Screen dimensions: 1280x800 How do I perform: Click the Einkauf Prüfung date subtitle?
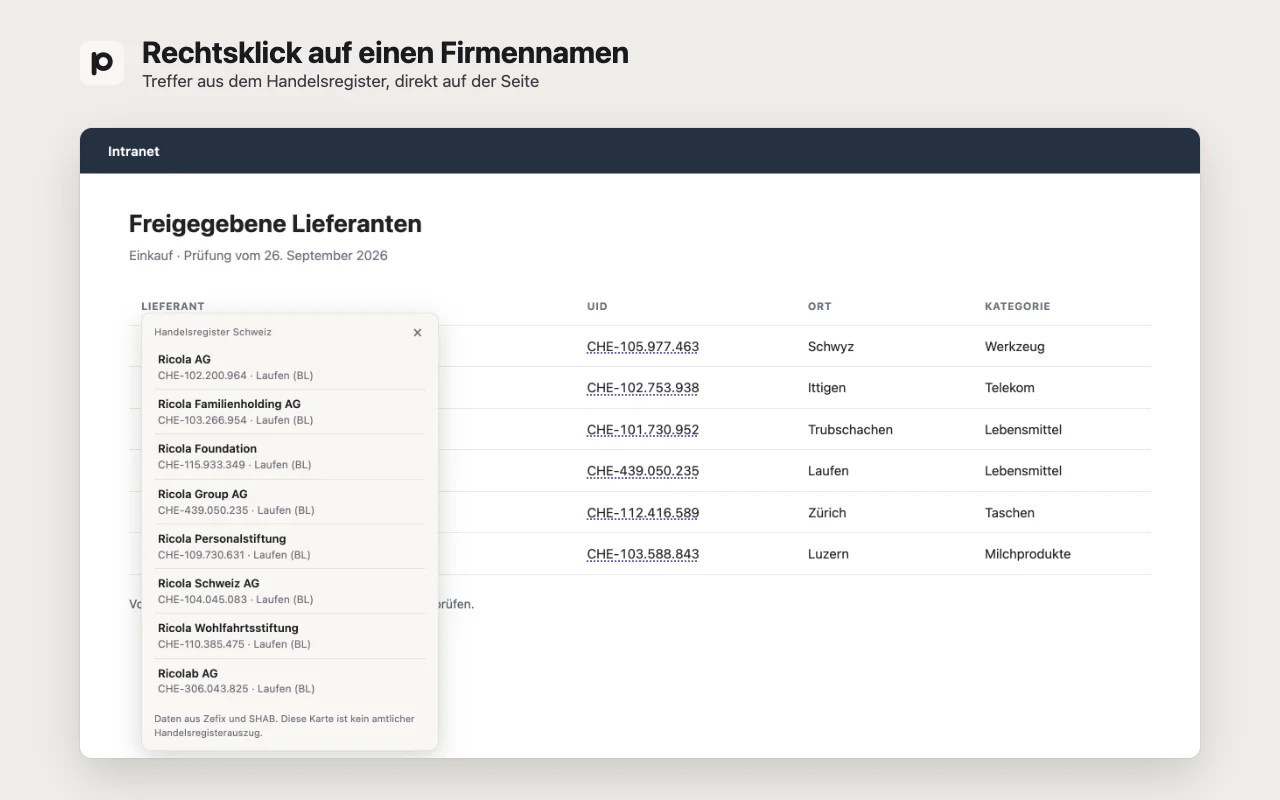[258, 256]
